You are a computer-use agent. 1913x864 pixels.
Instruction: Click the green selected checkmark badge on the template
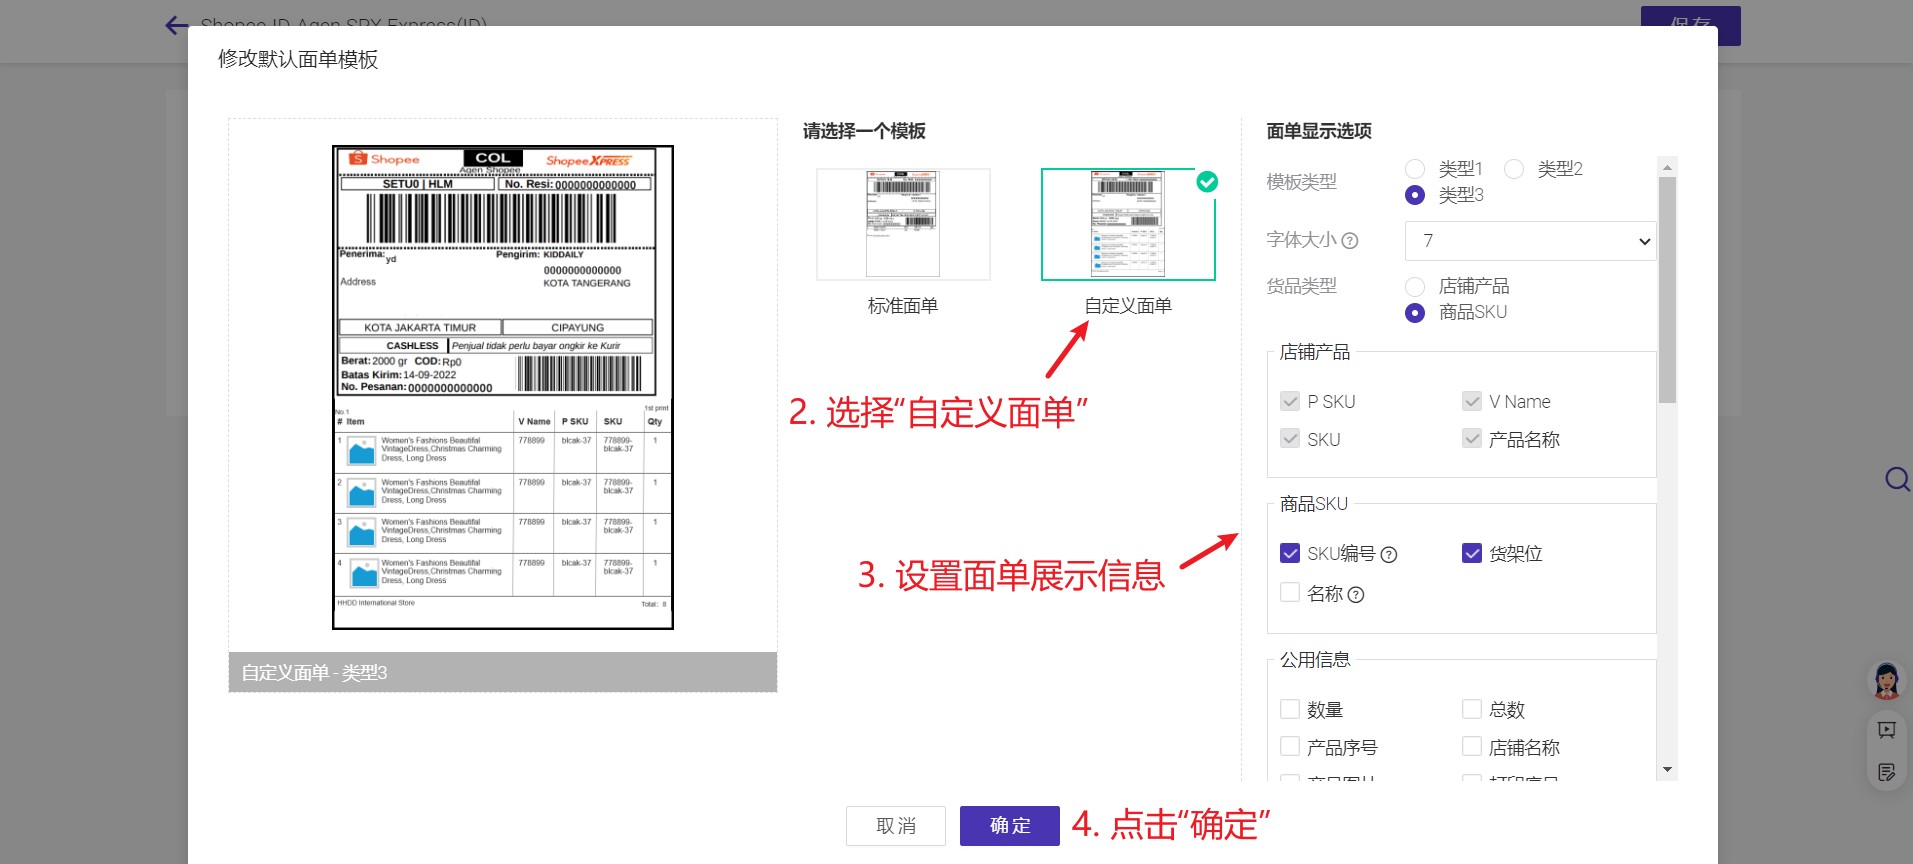pos(1207,182)
